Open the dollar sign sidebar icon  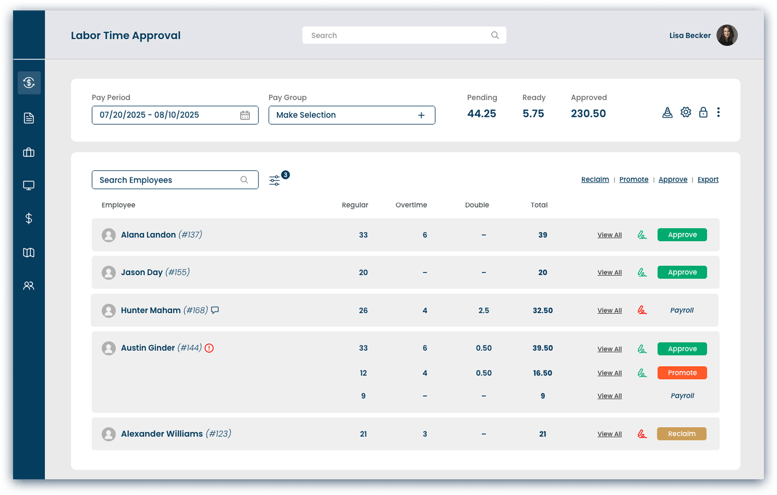29,218
